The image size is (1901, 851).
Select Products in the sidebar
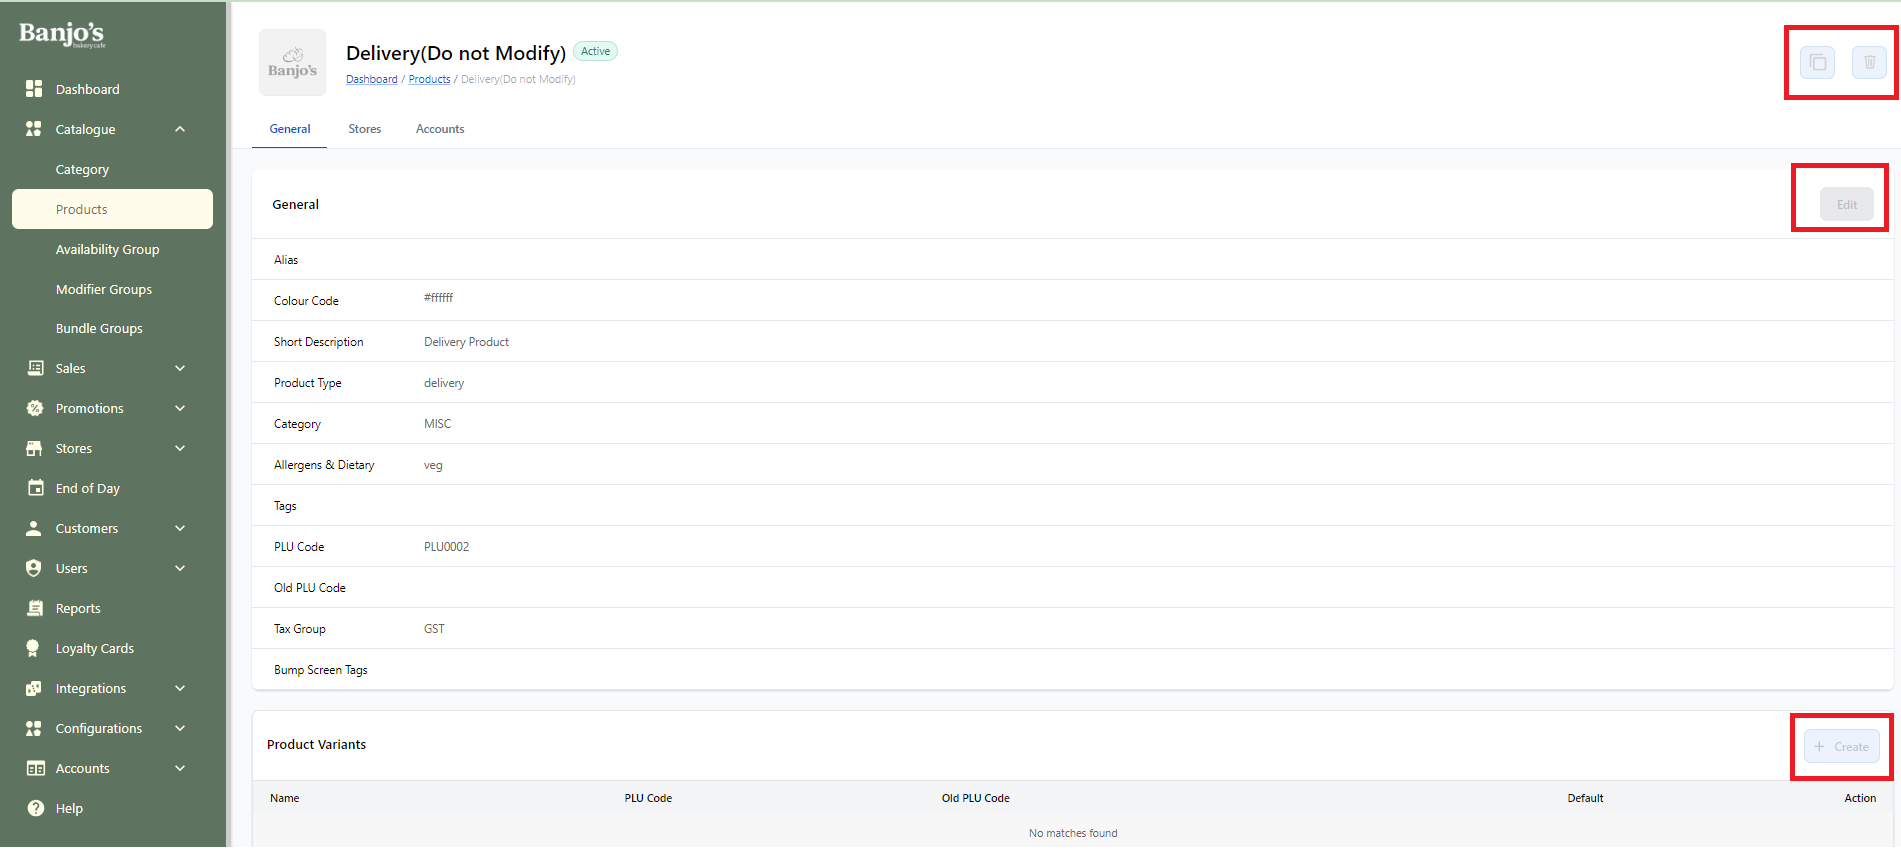(x=112, y=209)
